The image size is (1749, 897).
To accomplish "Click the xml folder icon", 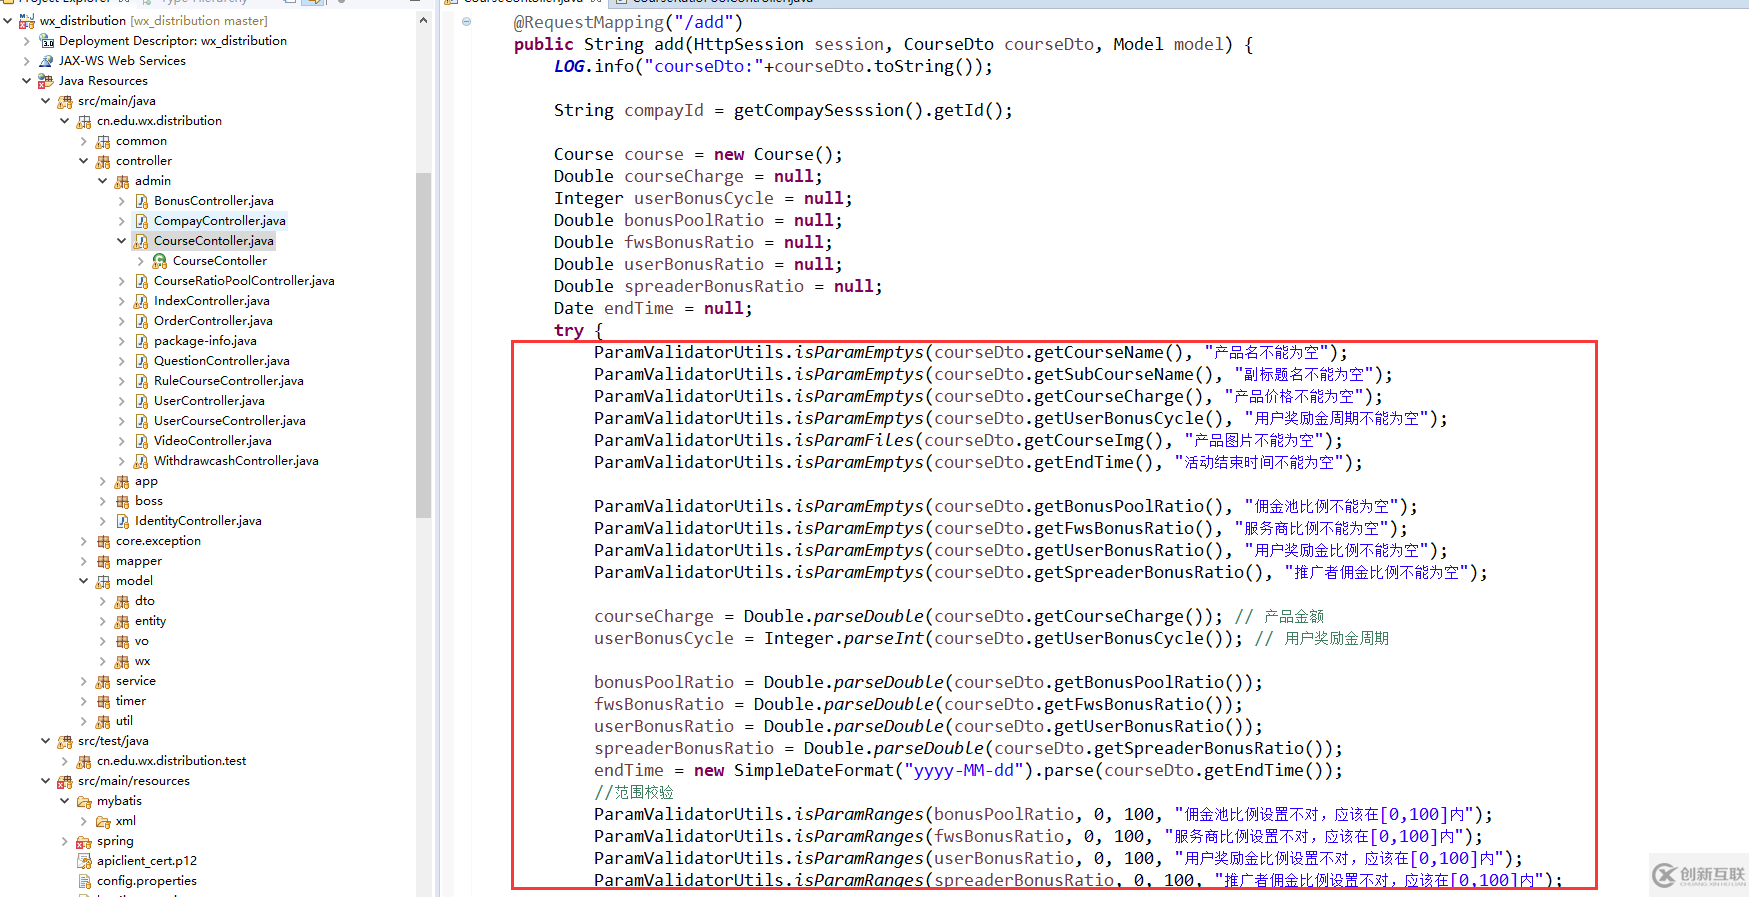I will [x=103, y=821].
